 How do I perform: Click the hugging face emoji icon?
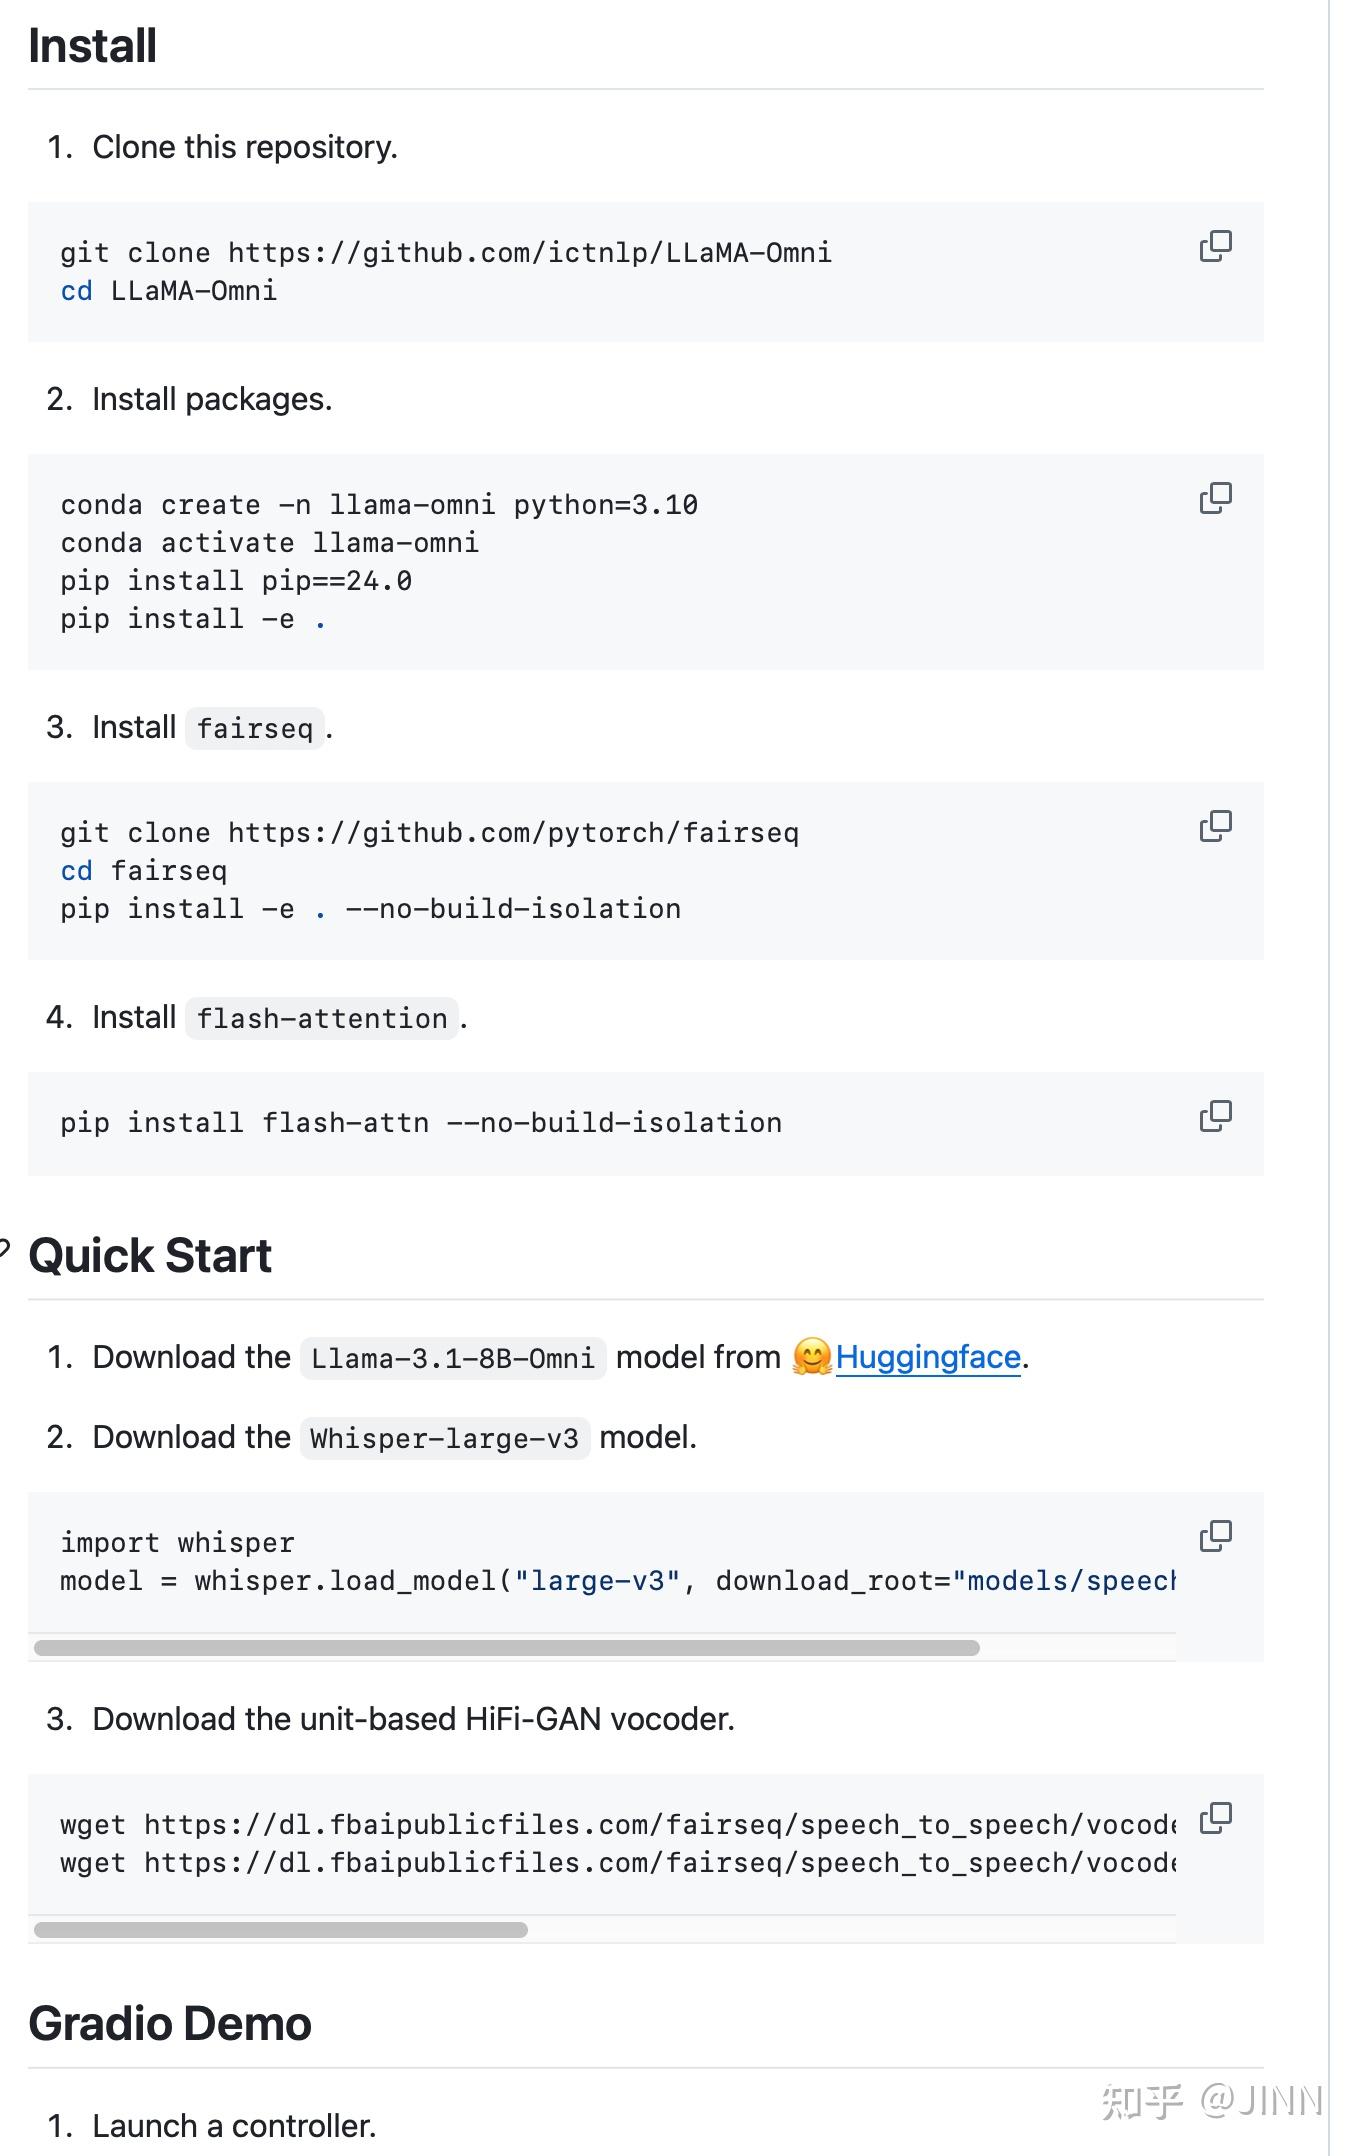812,1357
